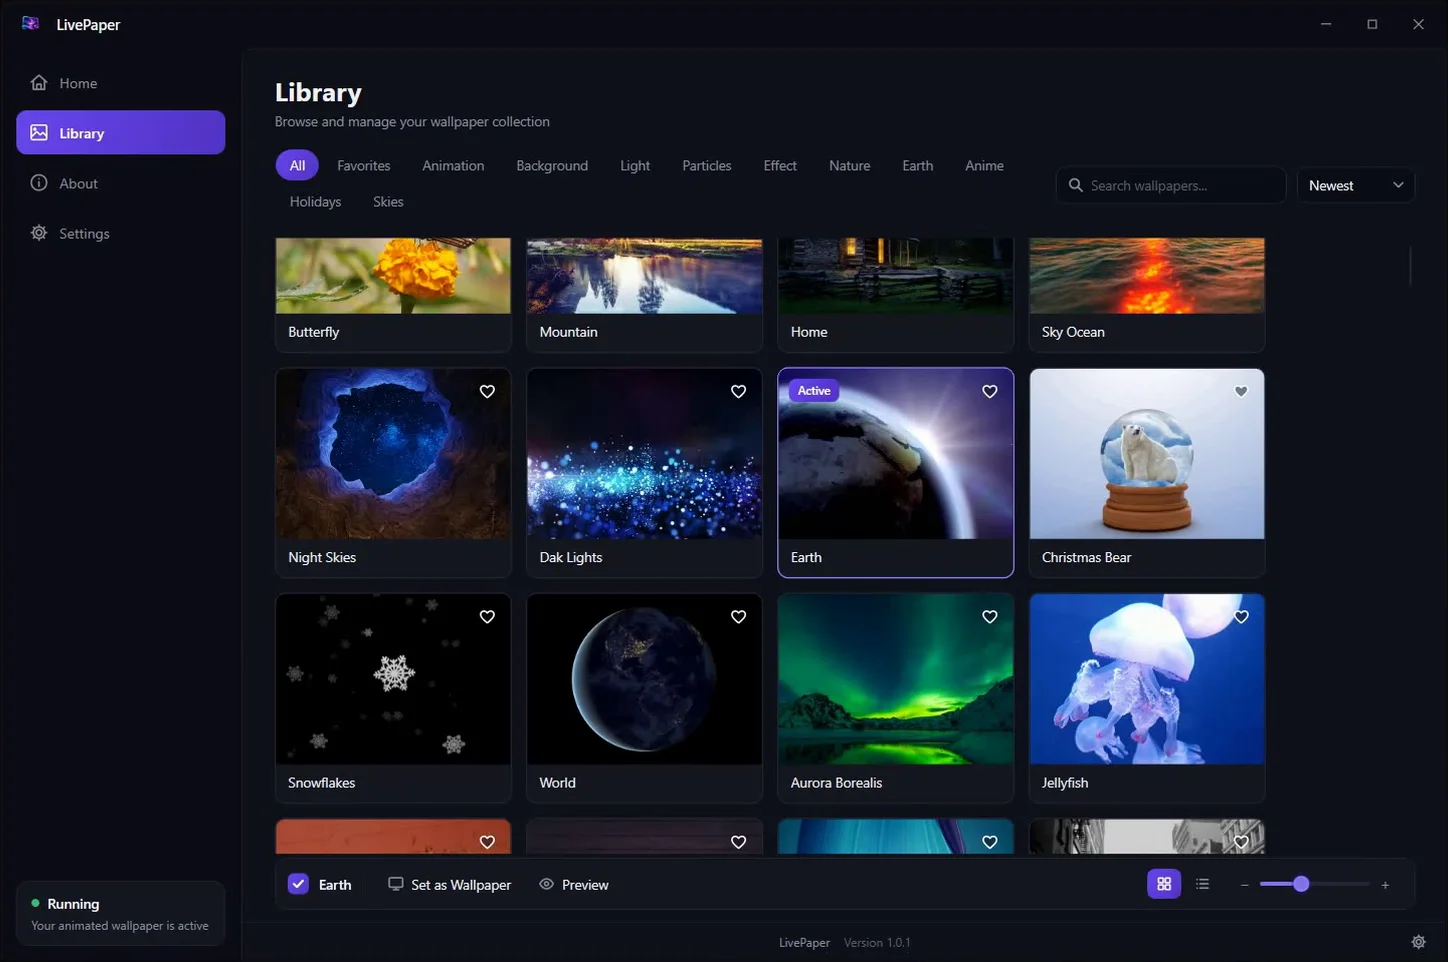Favorite the Dak Lights wallpaper heart

[738, 391]
